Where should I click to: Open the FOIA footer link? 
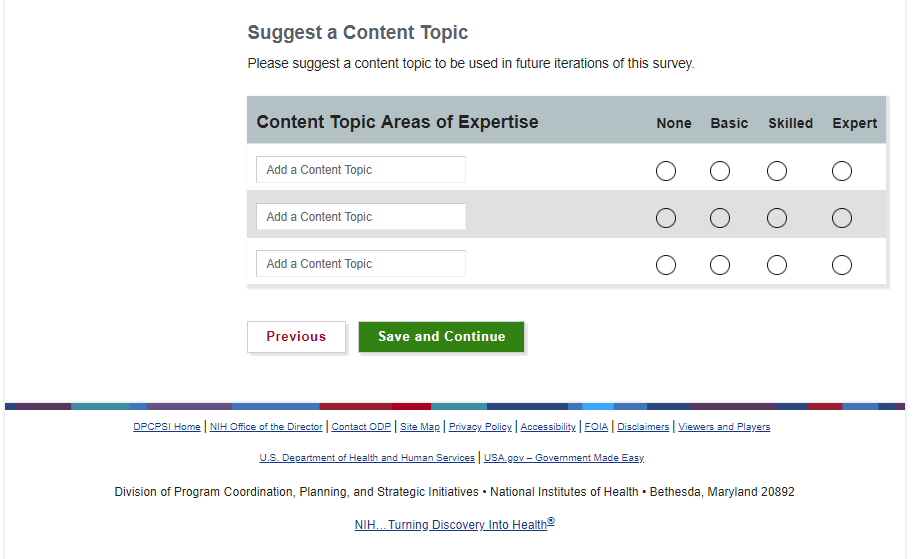point(596,427)
